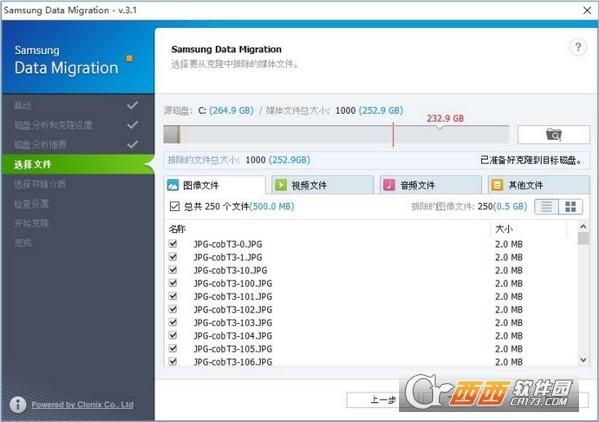Select file name JPG-cobT3-101.JPG
Viewport: 599px width, 422px height.
click(x=233, y=296)
